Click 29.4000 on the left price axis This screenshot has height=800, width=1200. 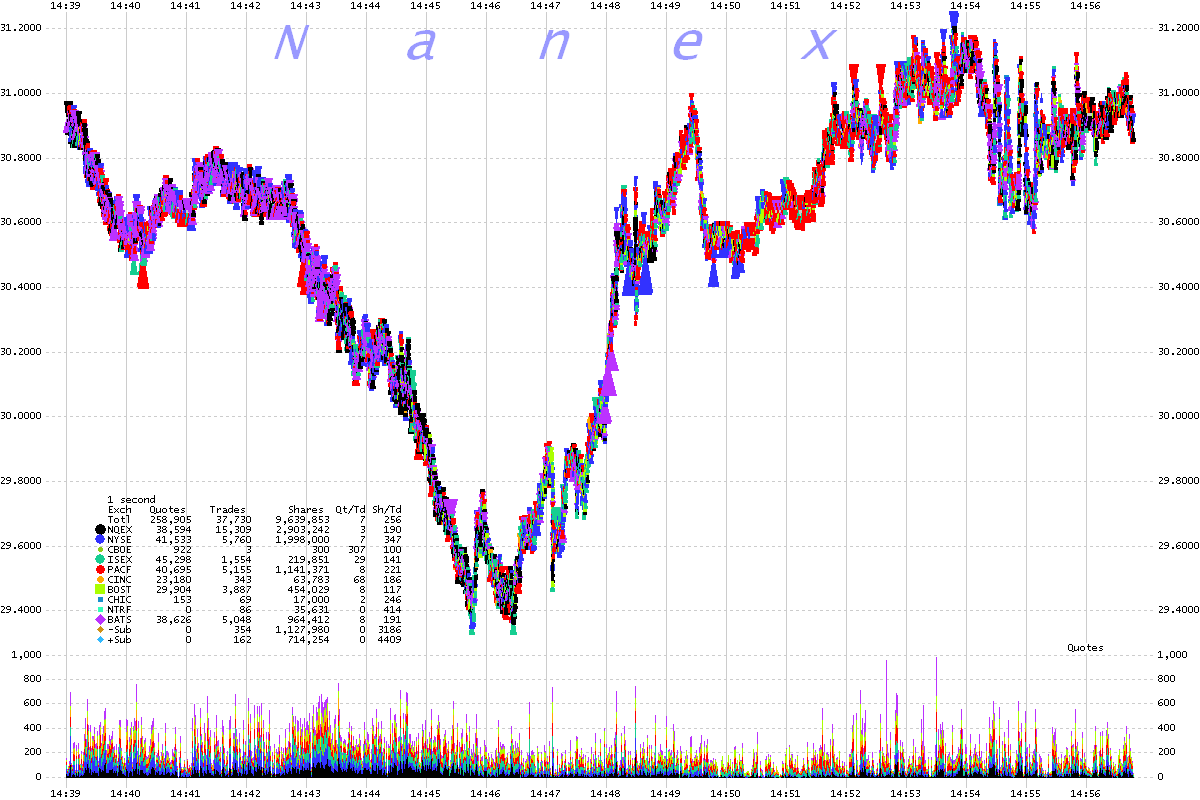tap(23, 610)
